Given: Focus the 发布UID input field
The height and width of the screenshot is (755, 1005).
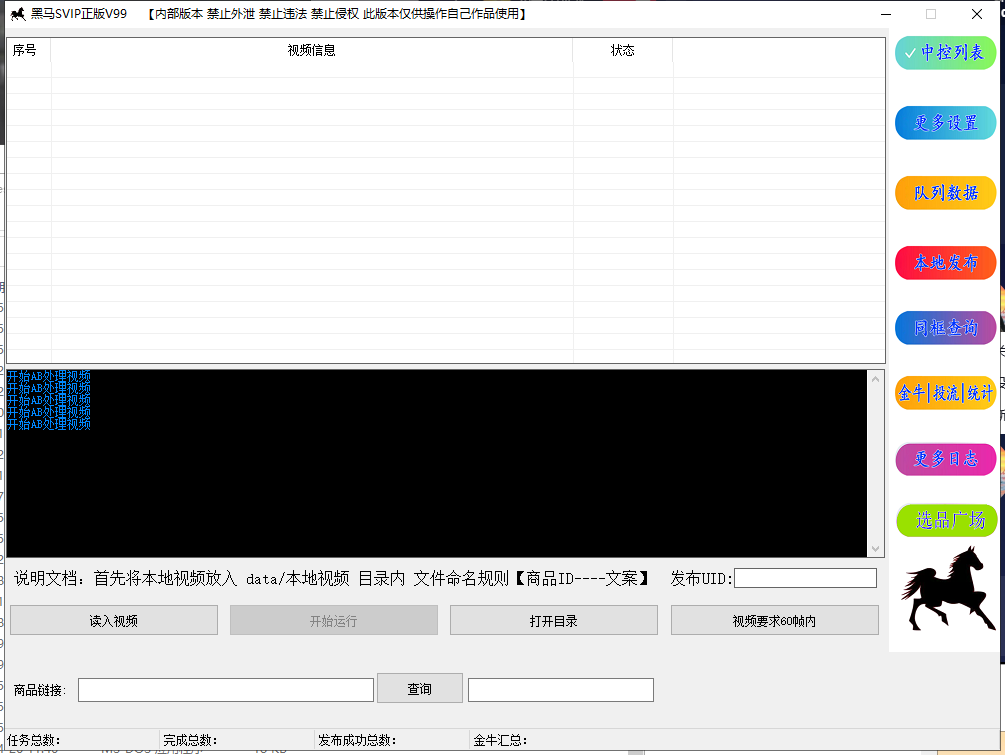Looking at the screenshot, I should tap(805, 578).
